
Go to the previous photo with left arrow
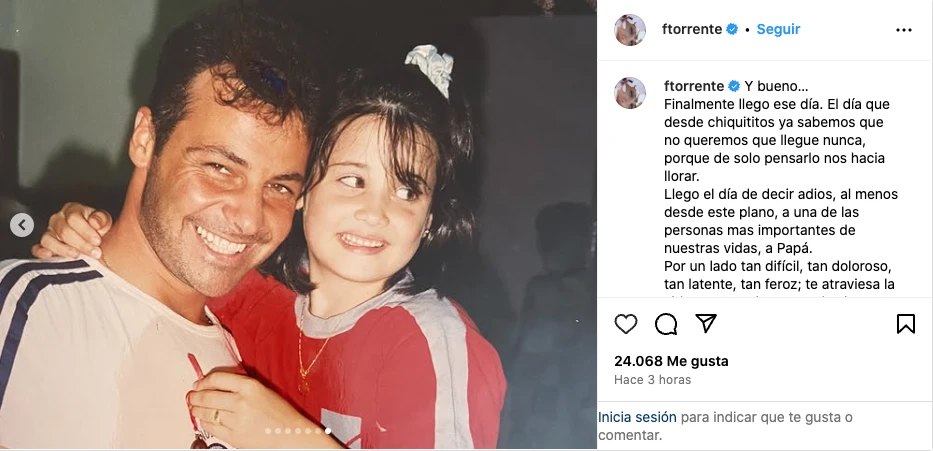[22, 225]
